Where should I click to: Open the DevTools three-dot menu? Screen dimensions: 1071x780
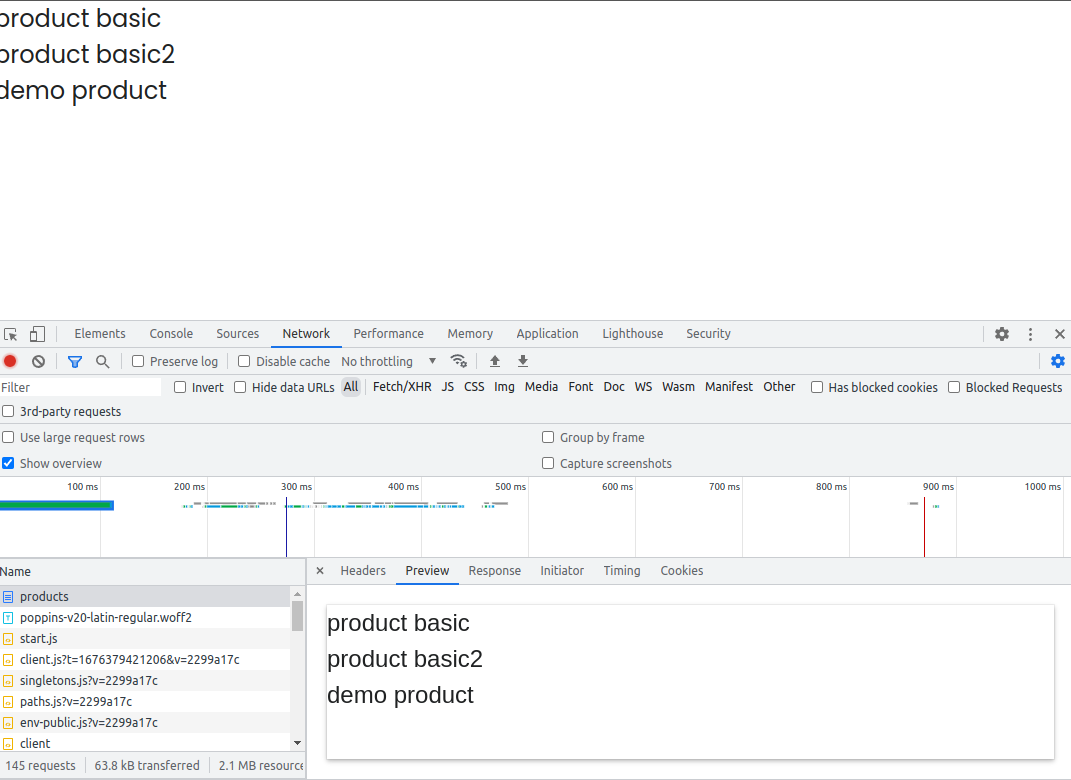click(x=1030, y=333)
